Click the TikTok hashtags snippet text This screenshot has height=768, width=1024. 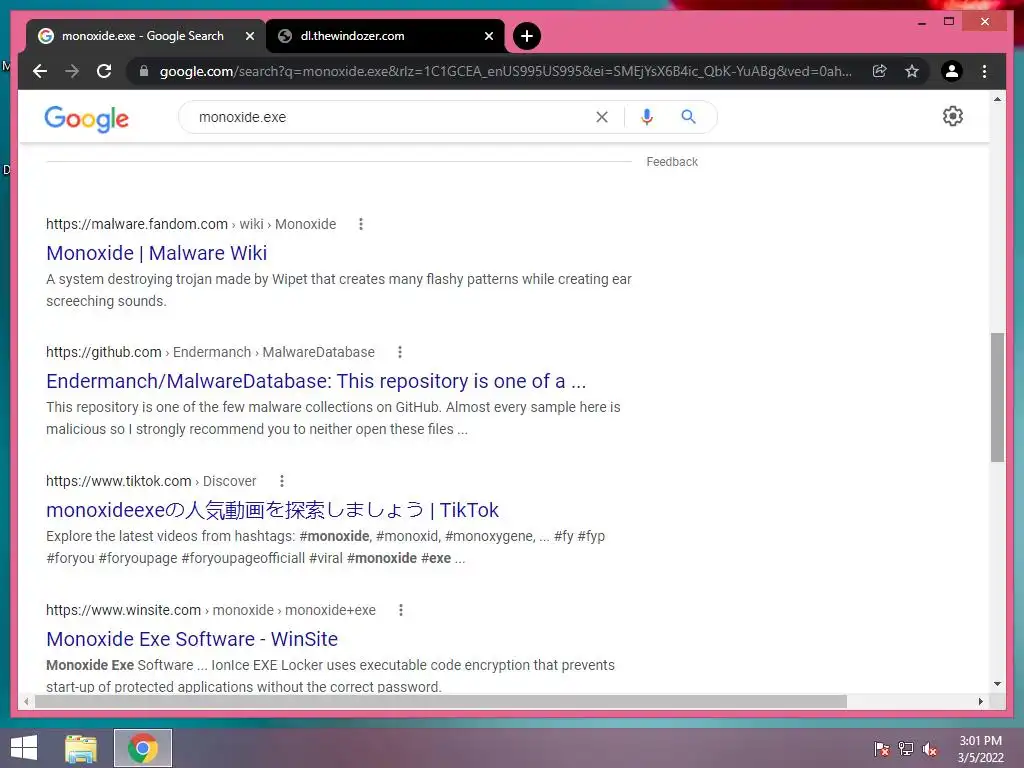click(325, 547)
